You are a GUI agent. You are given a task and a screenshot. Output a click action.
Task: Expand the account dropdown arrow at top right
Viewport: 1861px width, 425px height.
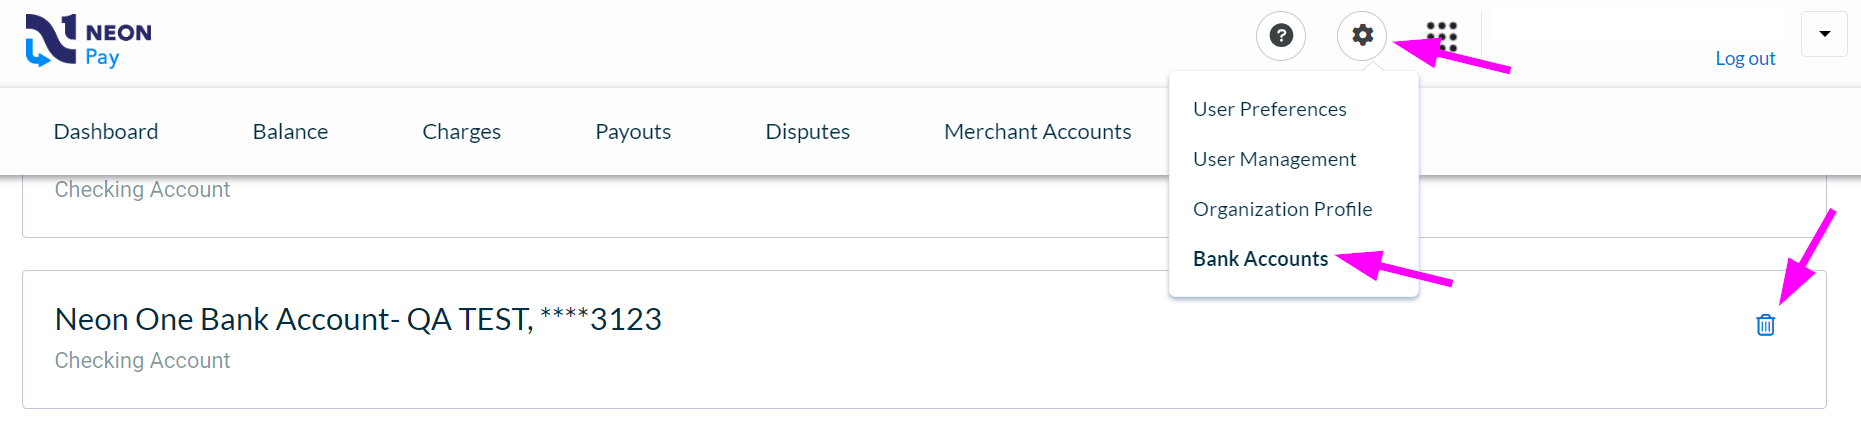(x=1824, y=34)
